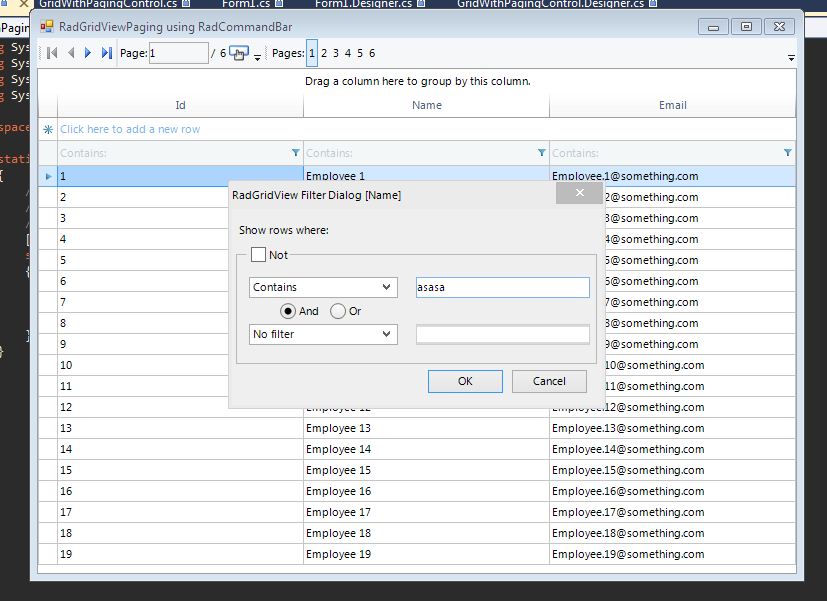Go to previous page arrow icon

point(71,53)
